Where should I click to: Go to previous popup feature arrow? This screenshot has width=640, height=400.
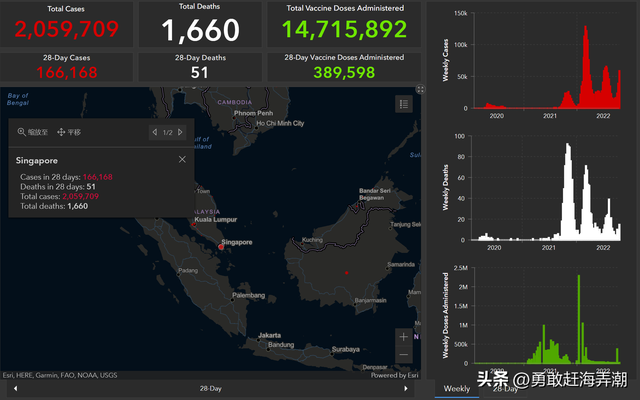[154, 132]
